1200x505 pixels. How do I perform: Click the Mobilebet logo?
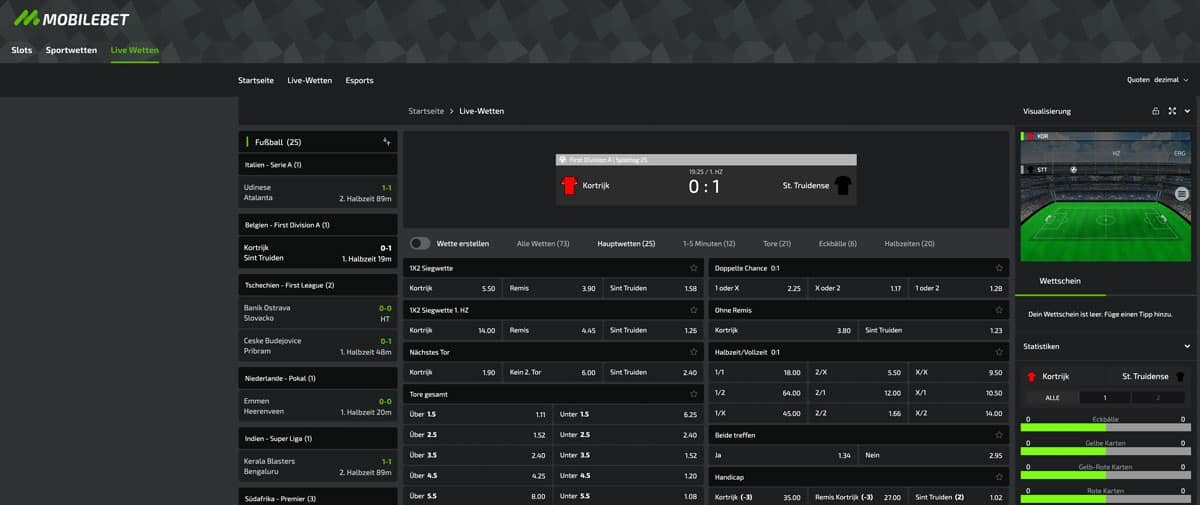[71, 18]
